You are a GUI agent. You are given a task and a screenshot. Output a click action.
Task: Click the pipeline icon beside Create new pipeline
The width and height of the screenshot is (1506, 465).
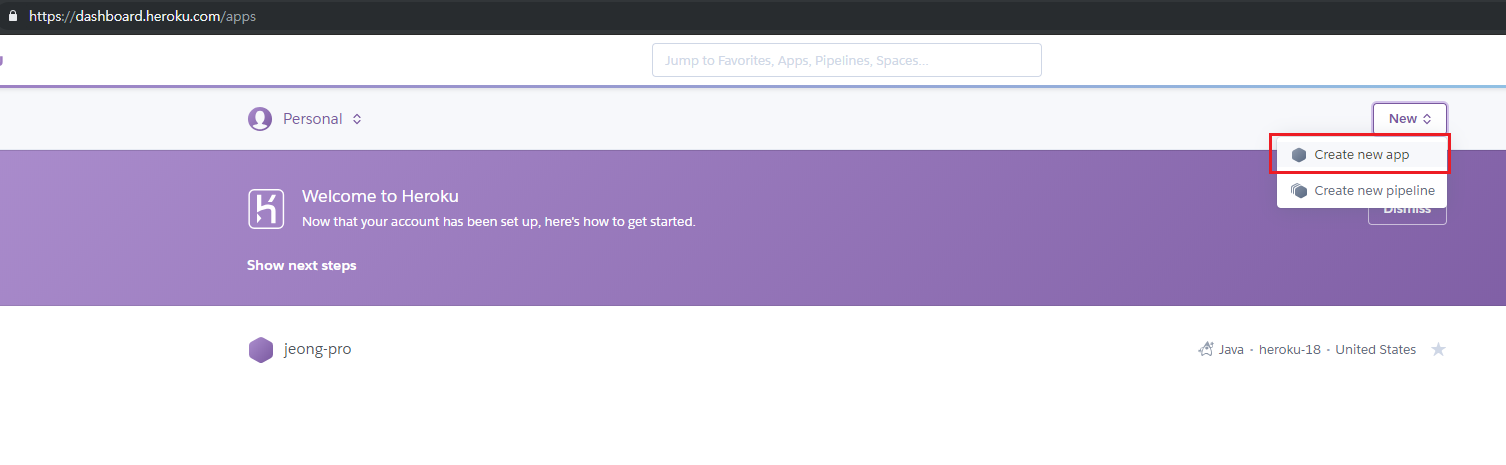[x=1299, y=190]
